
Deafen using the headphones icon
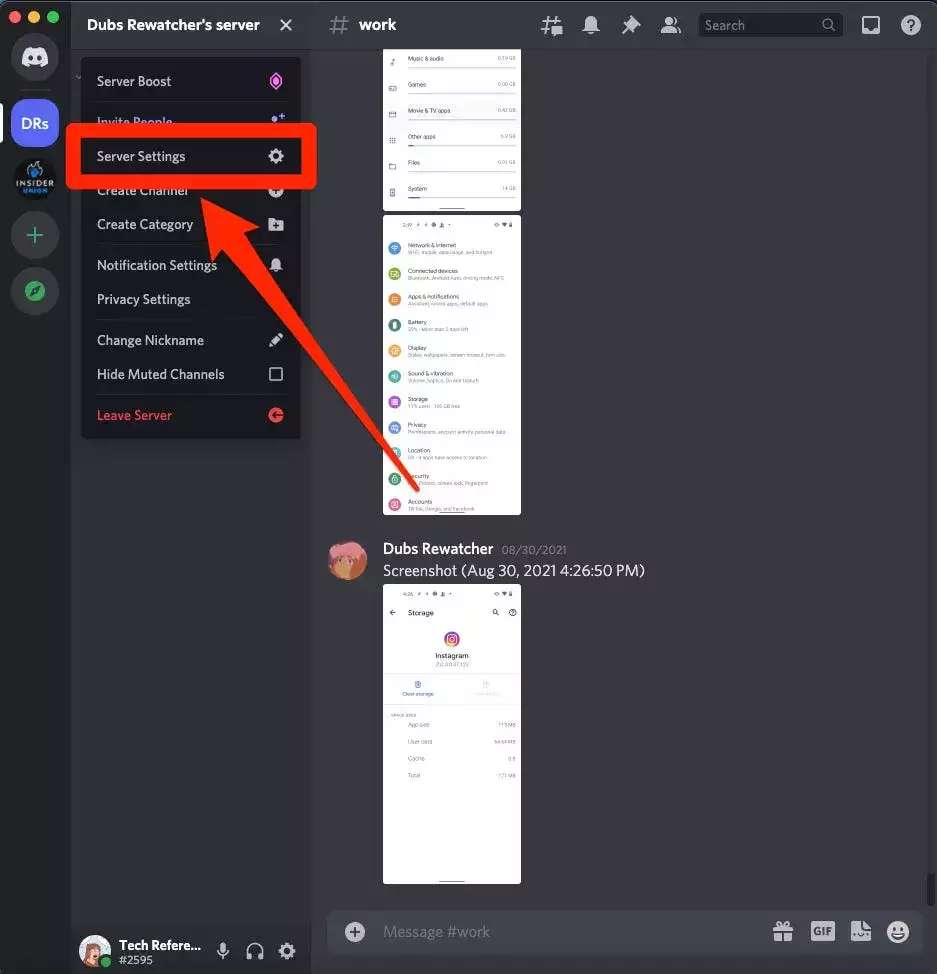(255, 951)
